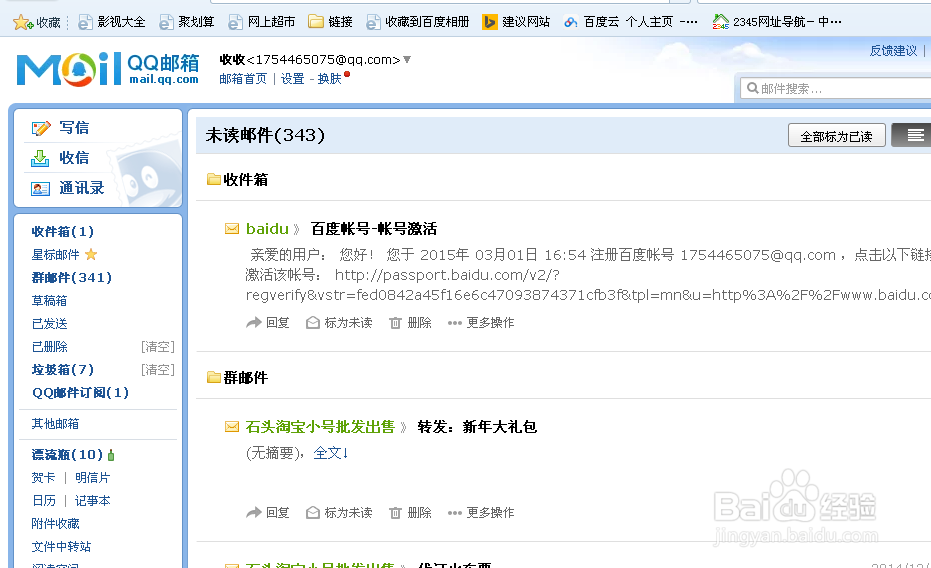Click folder icon beside 收件箱 heading
This screenshot has width=931, height=568.
213,179
